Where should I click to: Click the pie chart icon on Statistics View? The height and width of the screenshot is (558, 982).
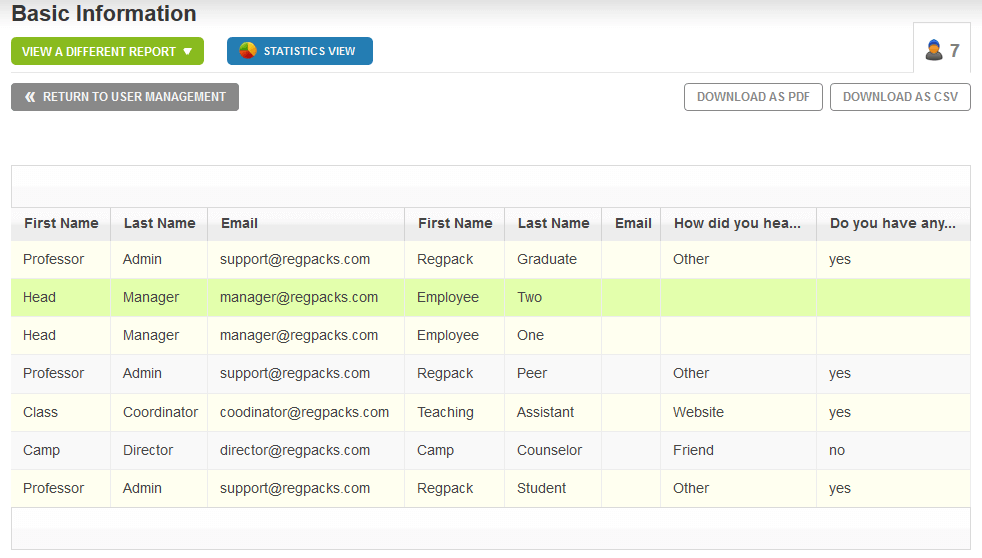(x=248, y=51)
